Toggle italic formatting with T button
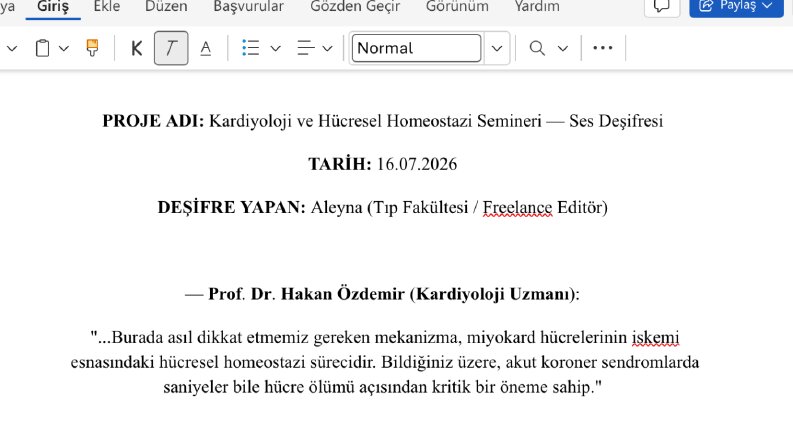This screenshot has width=793, height=446. (171, 48)
